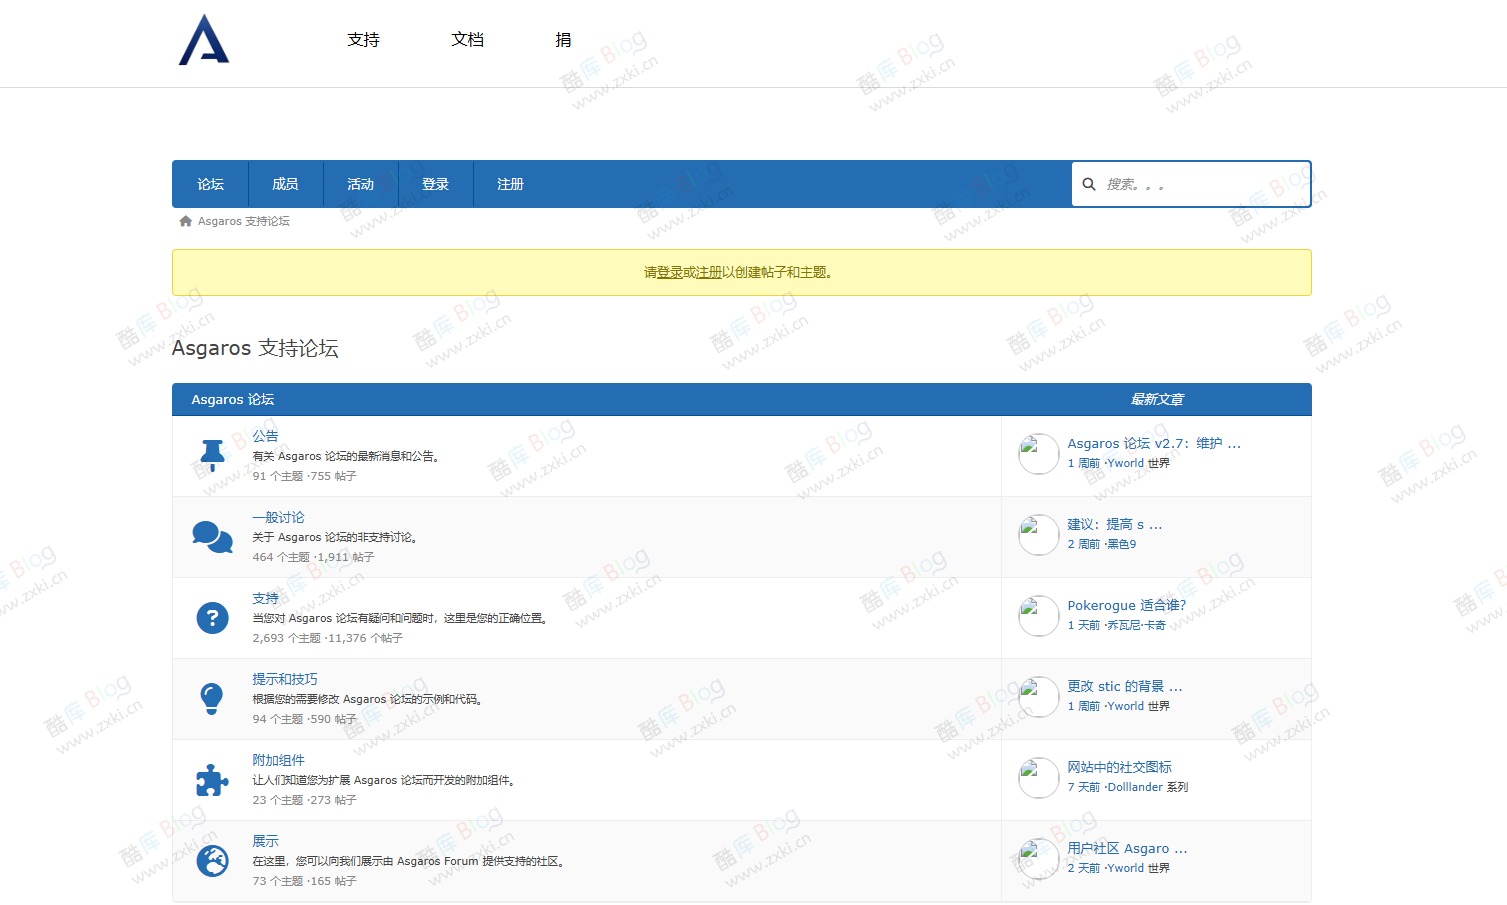This screenshot has height=905, width=1507.
Task: Click the globe icon for 展示 board
Action: point(211,860)
